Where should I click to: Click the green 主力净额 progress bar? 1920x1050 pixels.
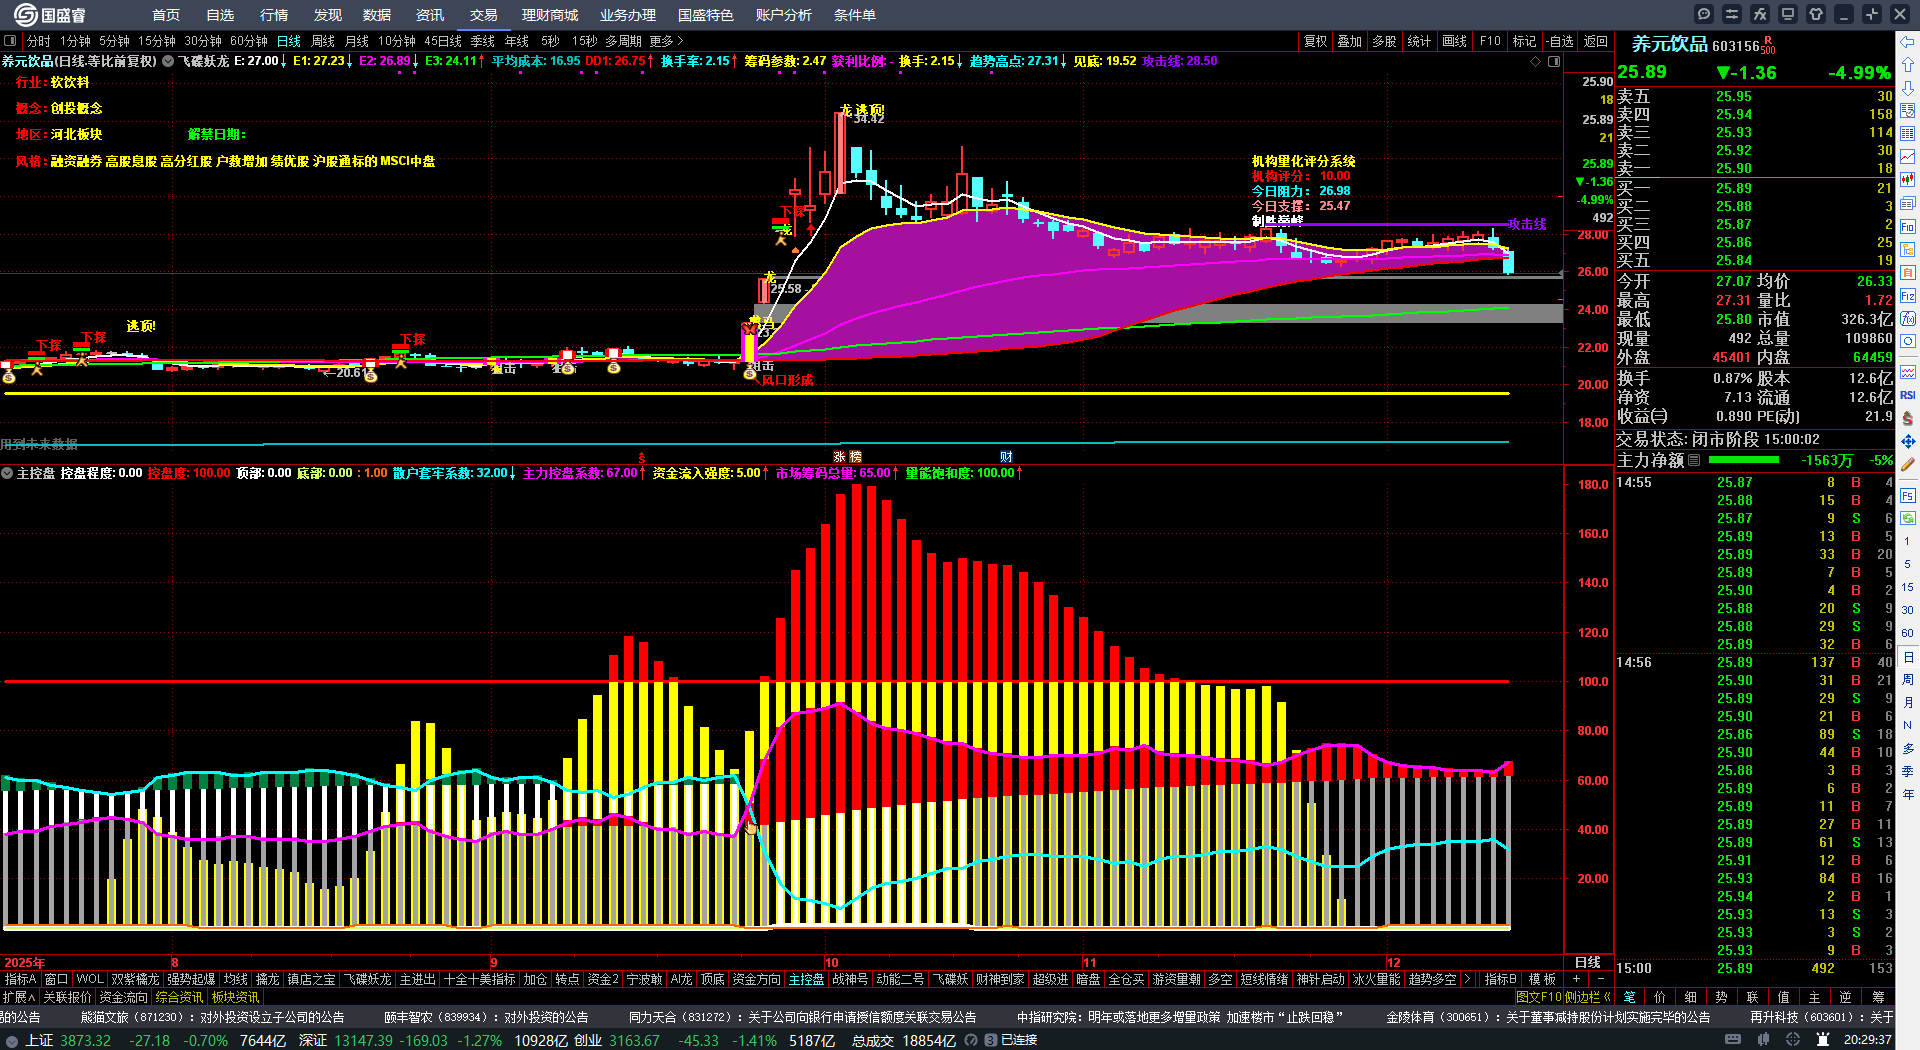[x=1744, y=460]
